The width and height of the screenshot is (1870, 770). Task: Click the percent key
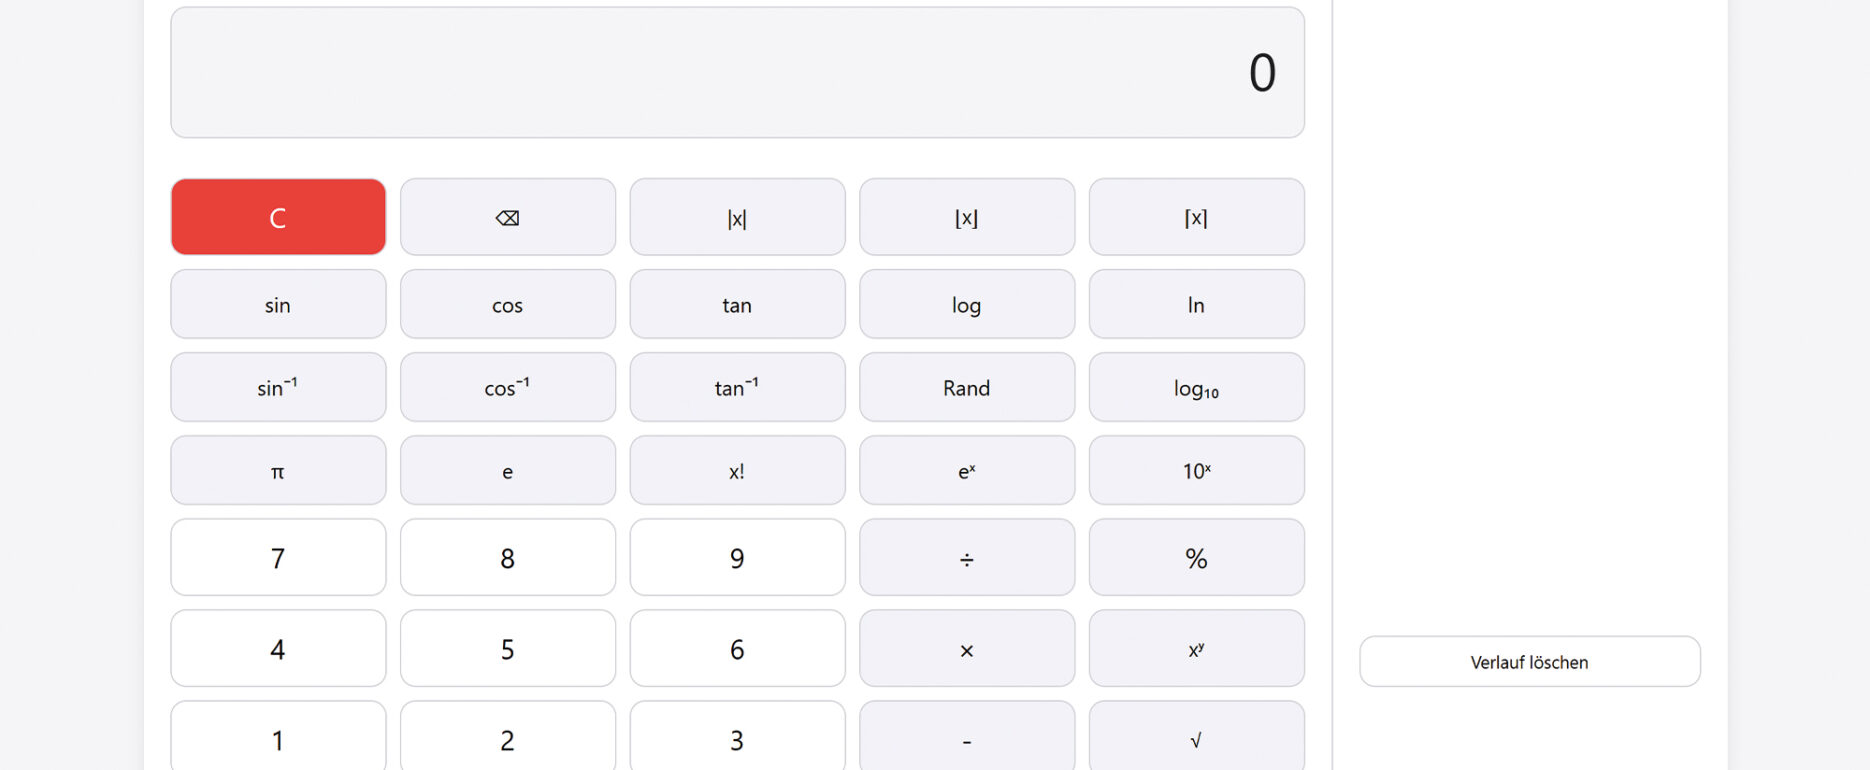1196,558
